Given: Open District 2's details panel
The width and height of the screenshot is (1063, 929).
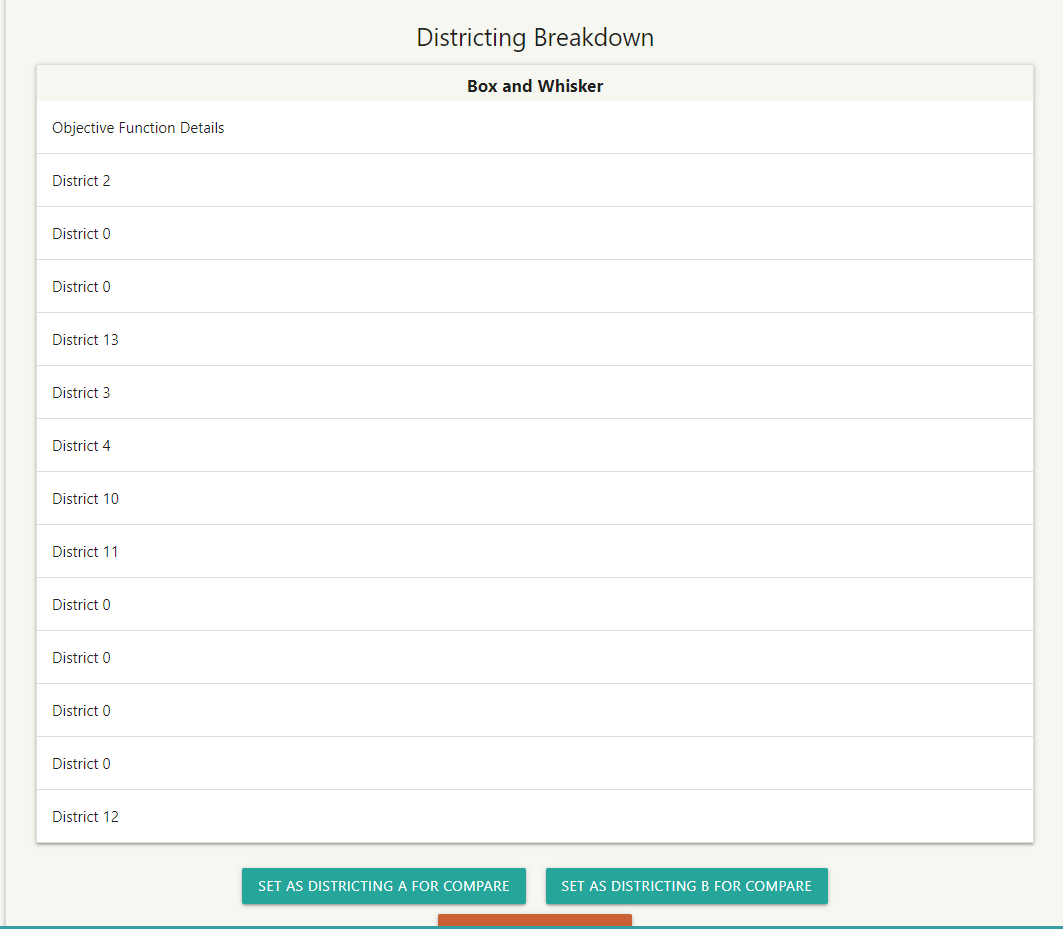Looking at the screenshot, I should tap(81, 181).
